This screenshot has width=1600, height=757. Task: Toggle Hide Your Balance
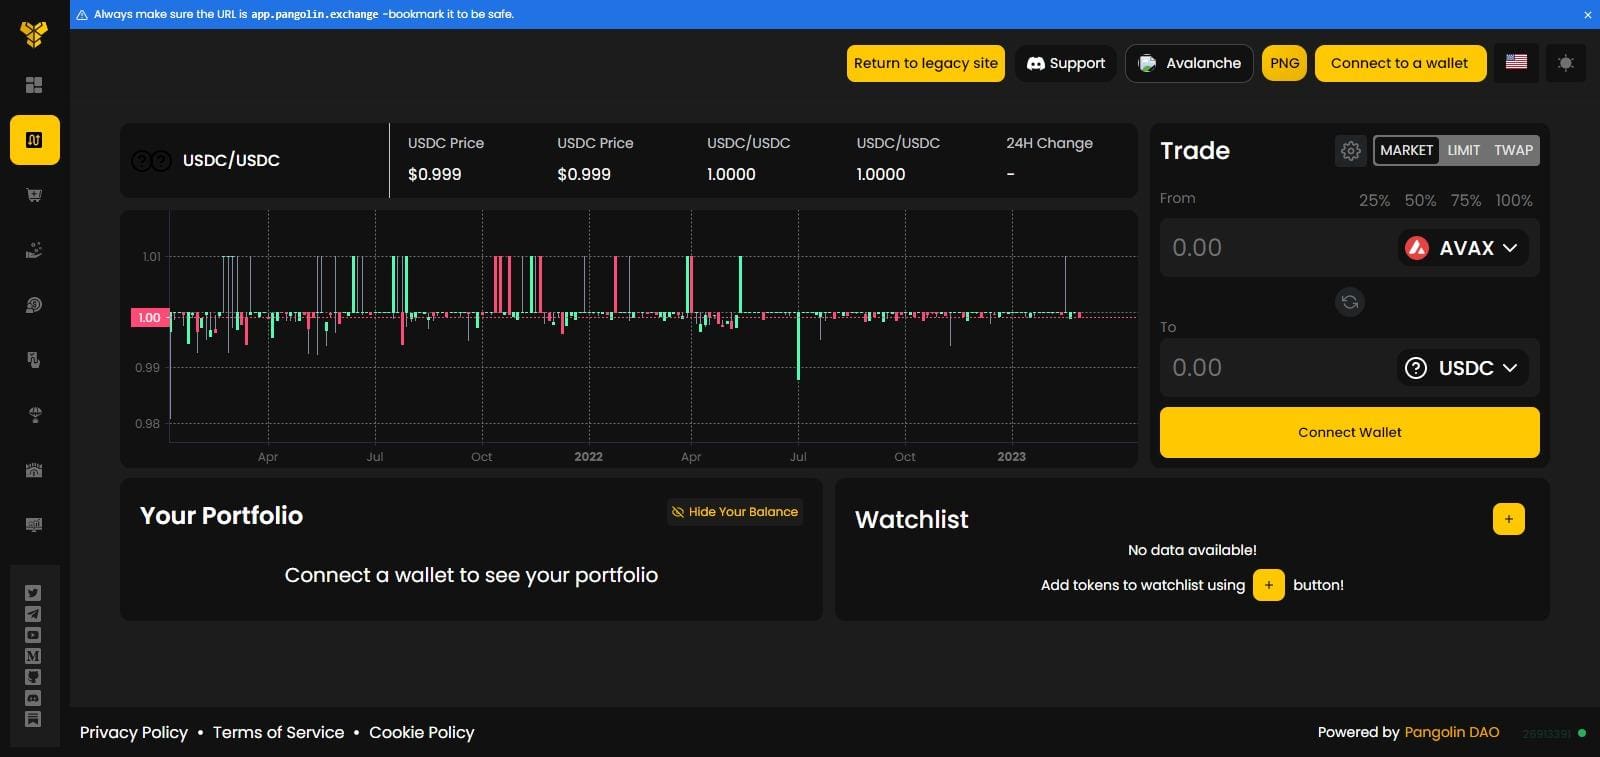point(735,512)
